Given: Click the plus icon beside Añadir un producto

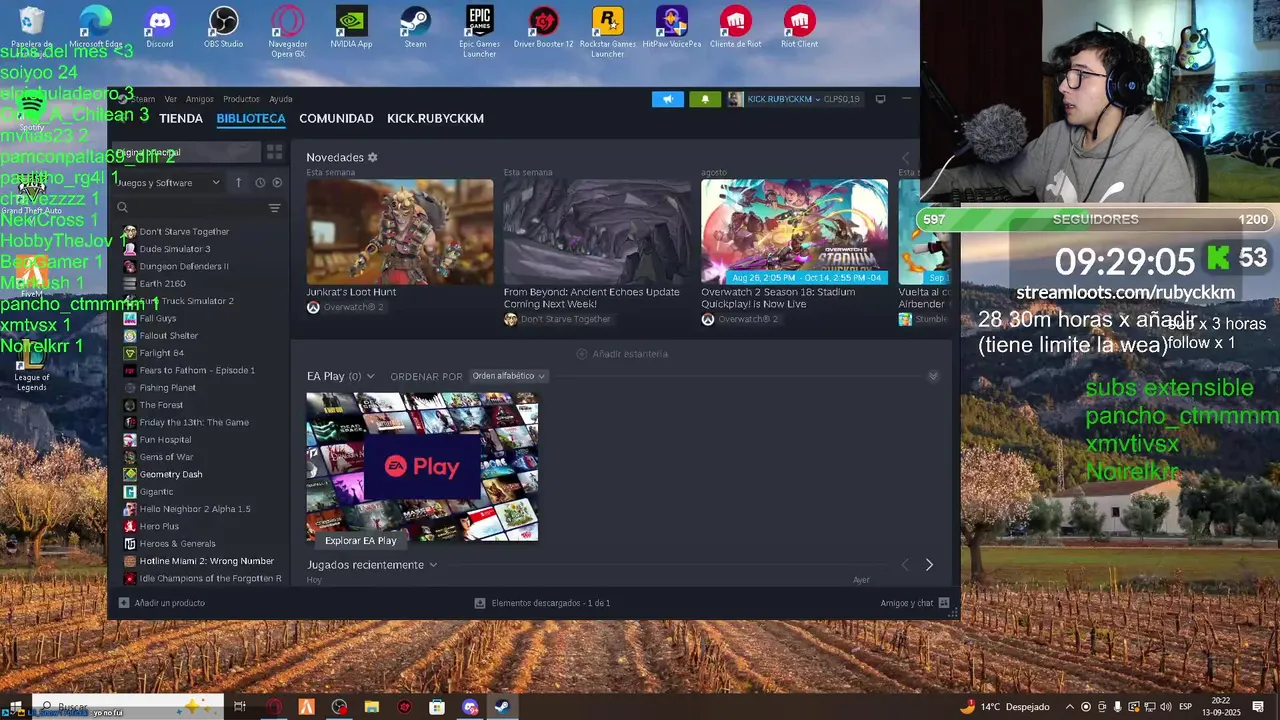Looking at the screenshot, I should [x=124, y=603].
